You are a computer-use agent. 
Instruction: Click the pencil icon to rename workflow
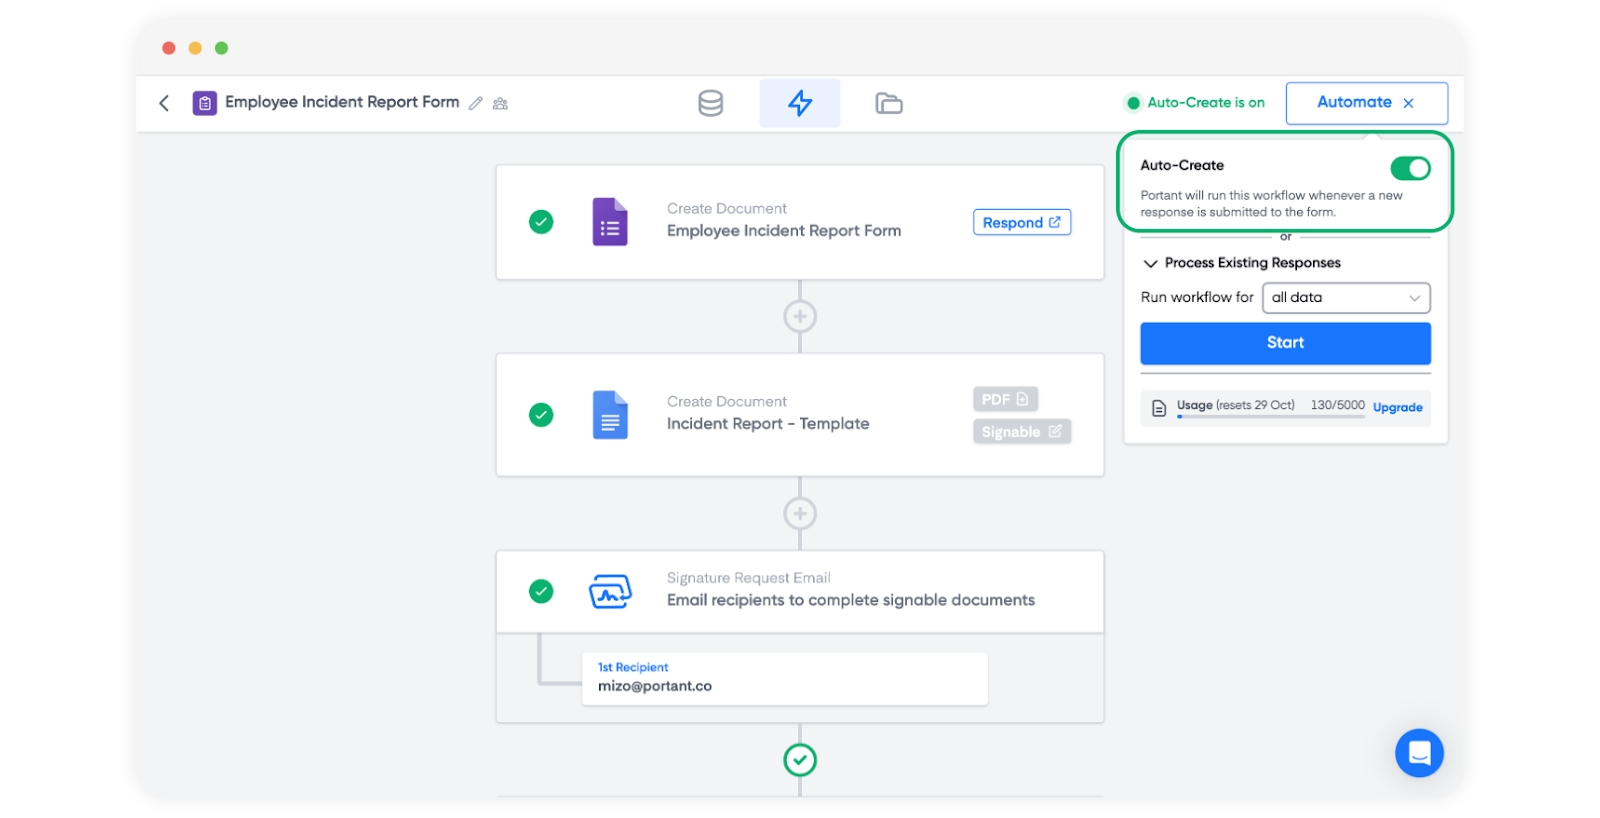tap(476, 103)
